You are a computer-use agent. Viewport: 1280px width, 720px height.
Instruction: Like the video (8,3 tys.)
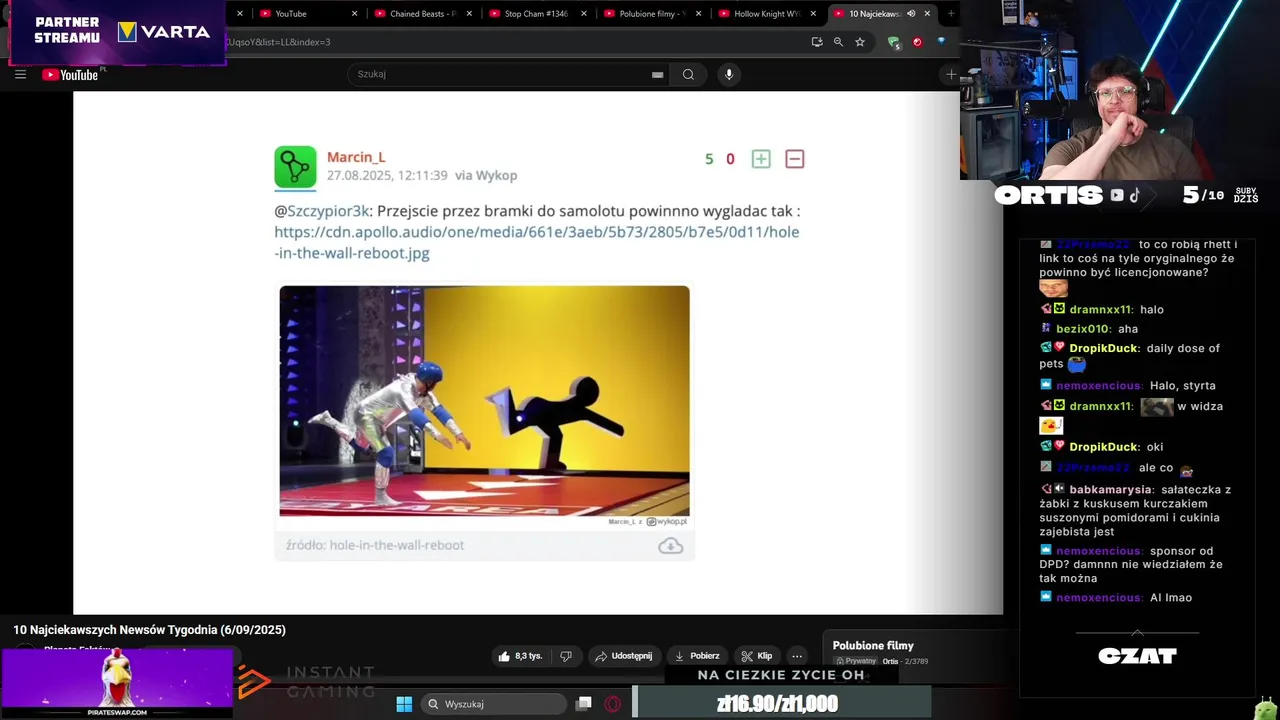520,656
